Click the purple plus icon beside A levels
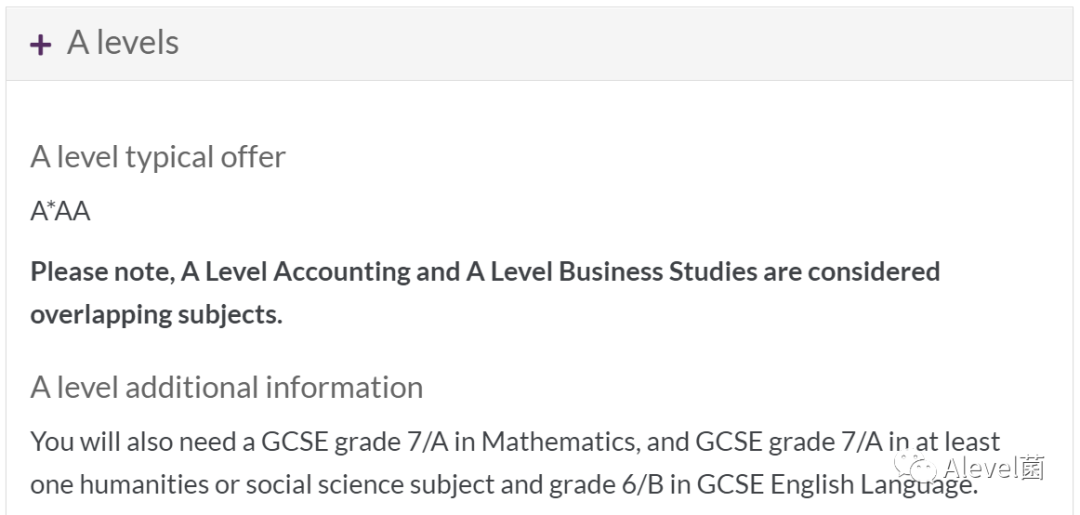 [41, 45]
